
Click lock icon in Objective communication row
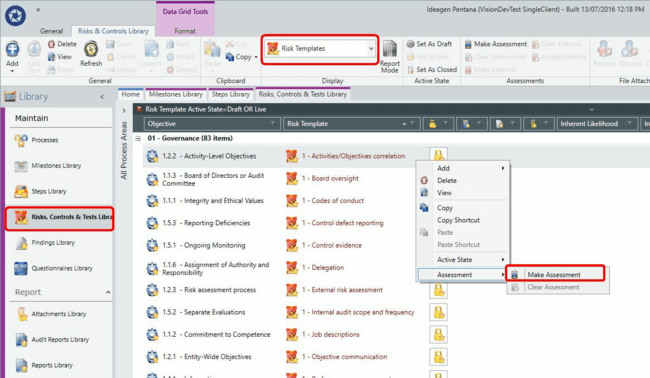pos(439,357)
